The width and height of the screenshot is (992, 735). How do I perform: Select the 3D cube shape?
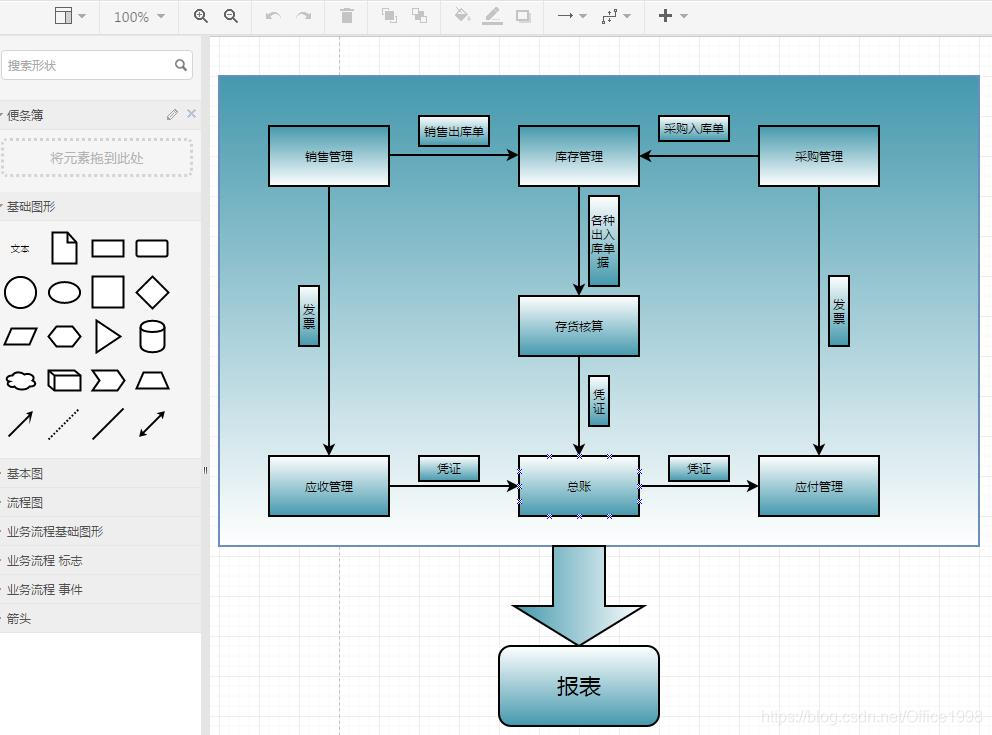(x=65, y=381)
